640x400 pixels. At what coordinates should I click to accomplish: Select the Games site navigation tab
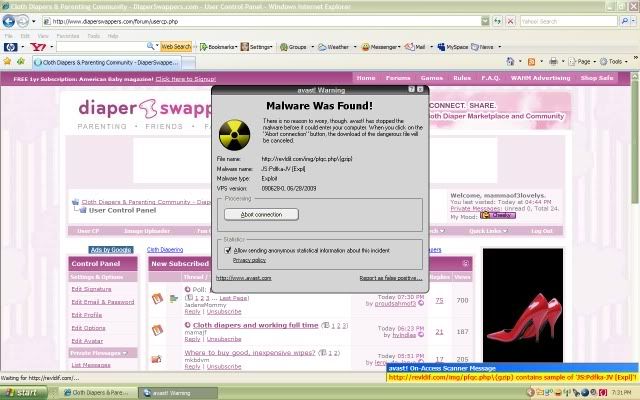(x=432, y=78)
